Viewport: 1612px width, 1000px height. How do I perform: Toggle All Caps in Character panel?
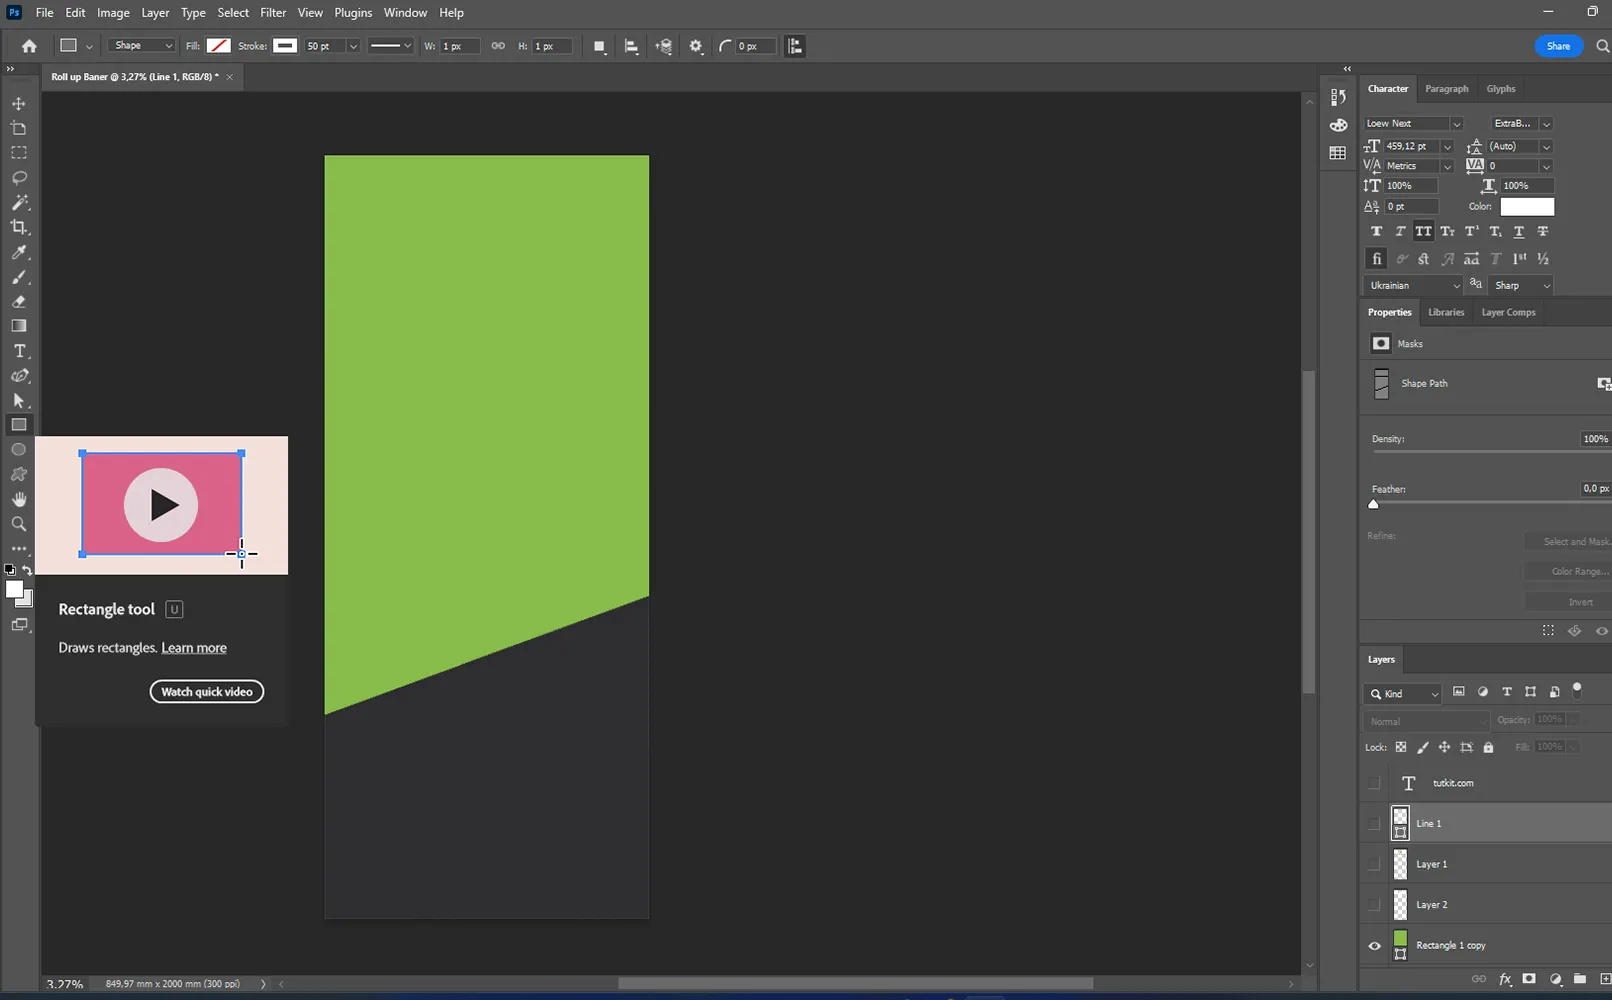1423,231
